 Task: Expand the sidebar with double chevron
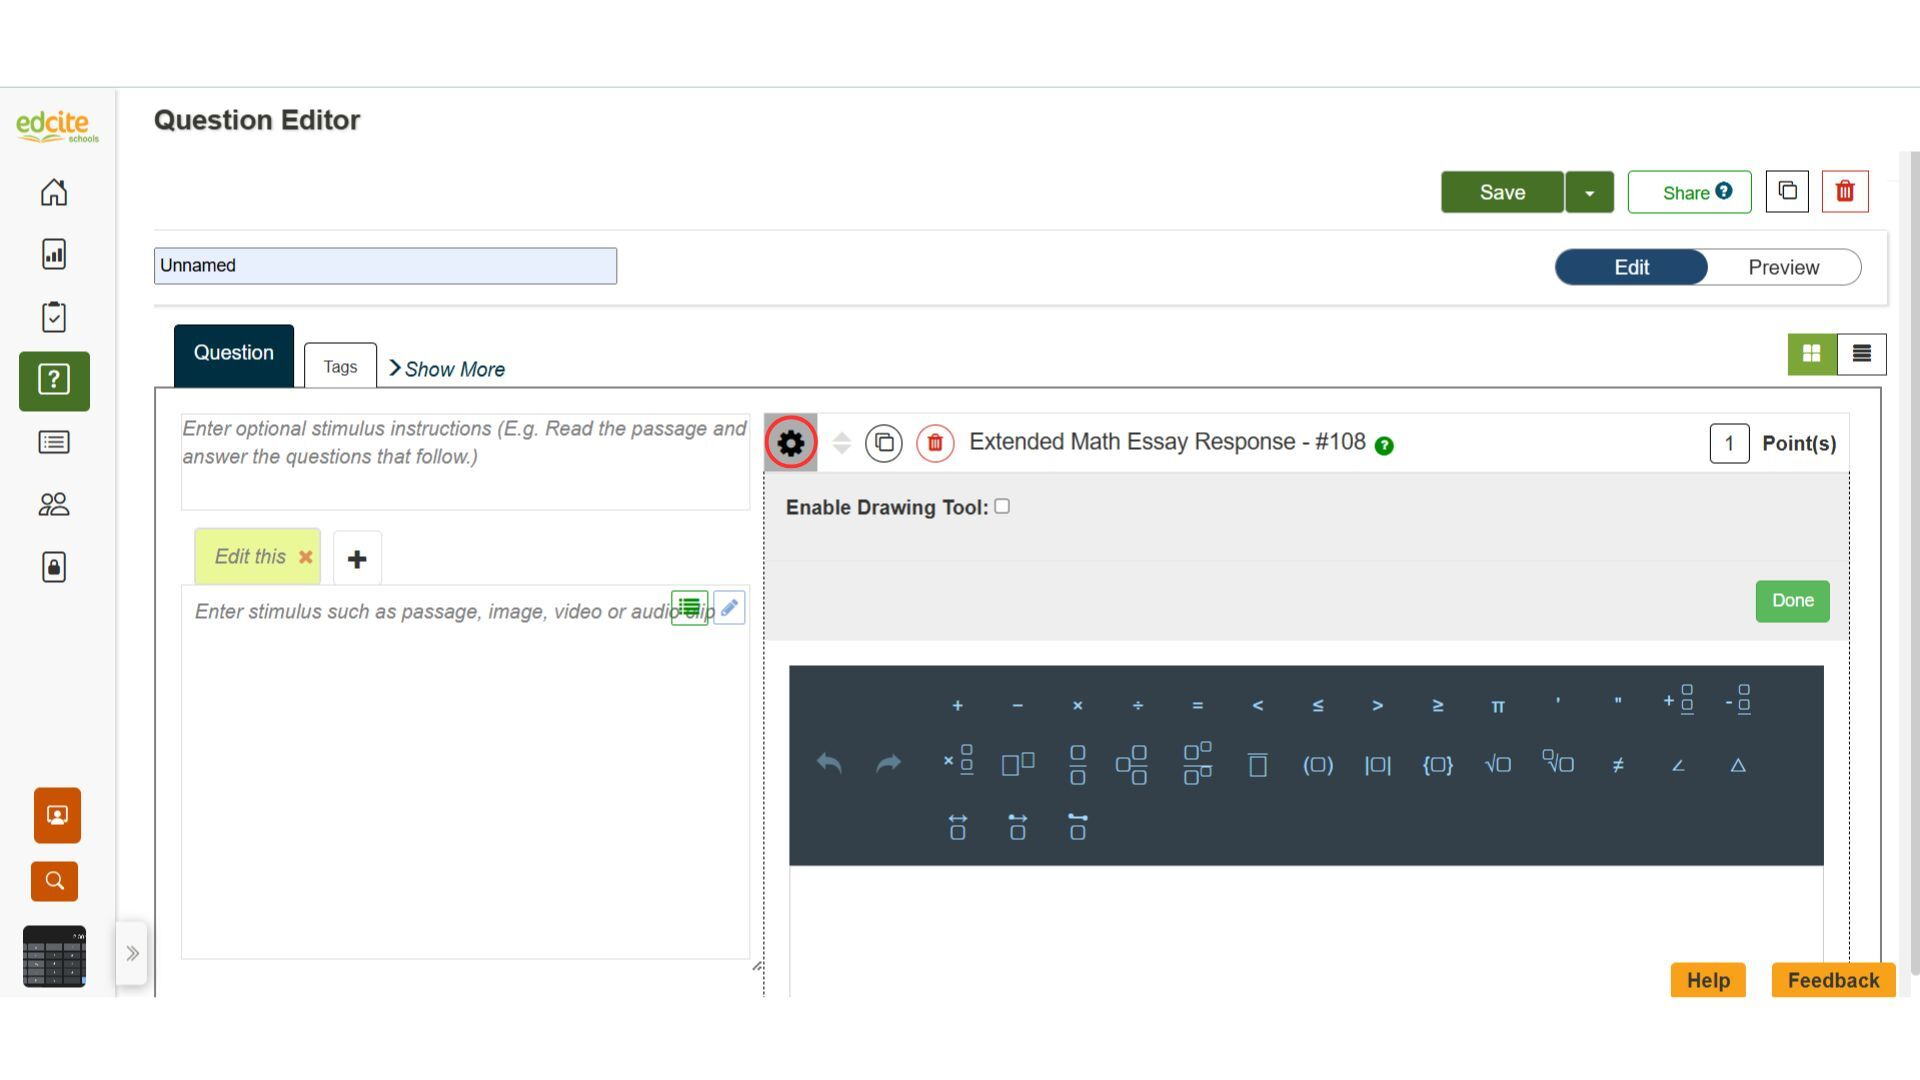click(x=132, y=954)
